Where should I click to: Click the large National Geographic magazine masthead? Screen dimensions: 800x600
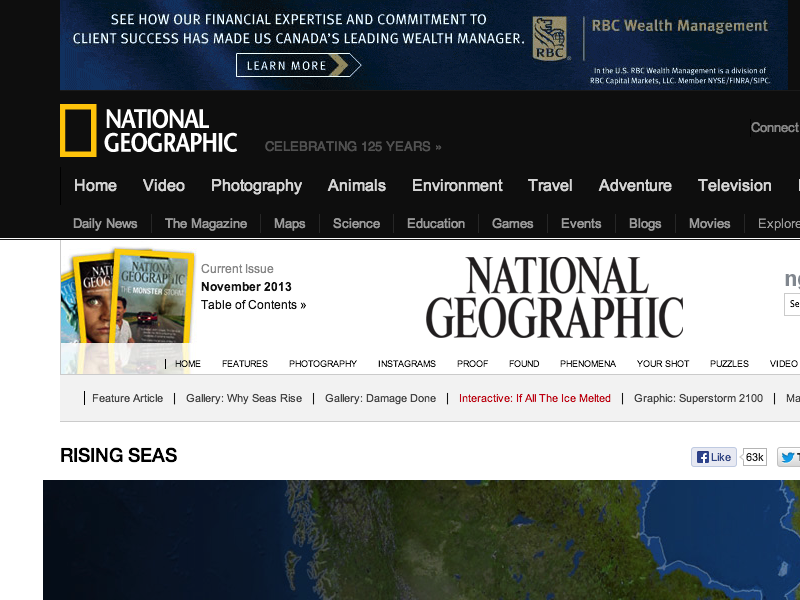[554, 297]
